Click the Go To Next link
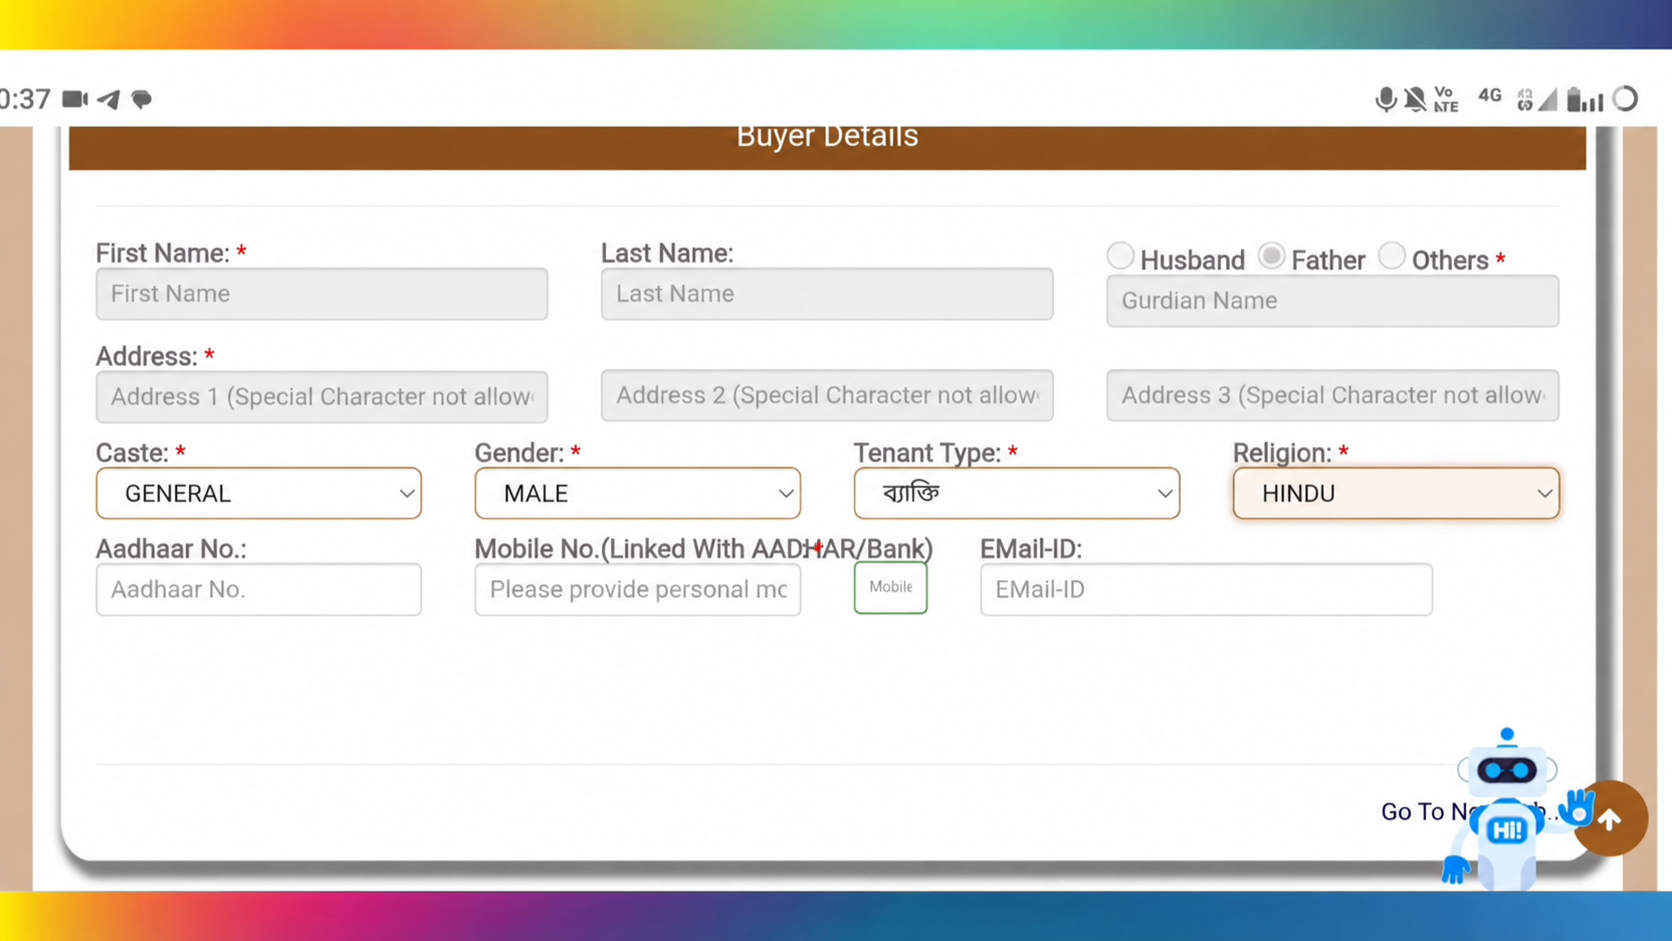 coord(1468,812)
